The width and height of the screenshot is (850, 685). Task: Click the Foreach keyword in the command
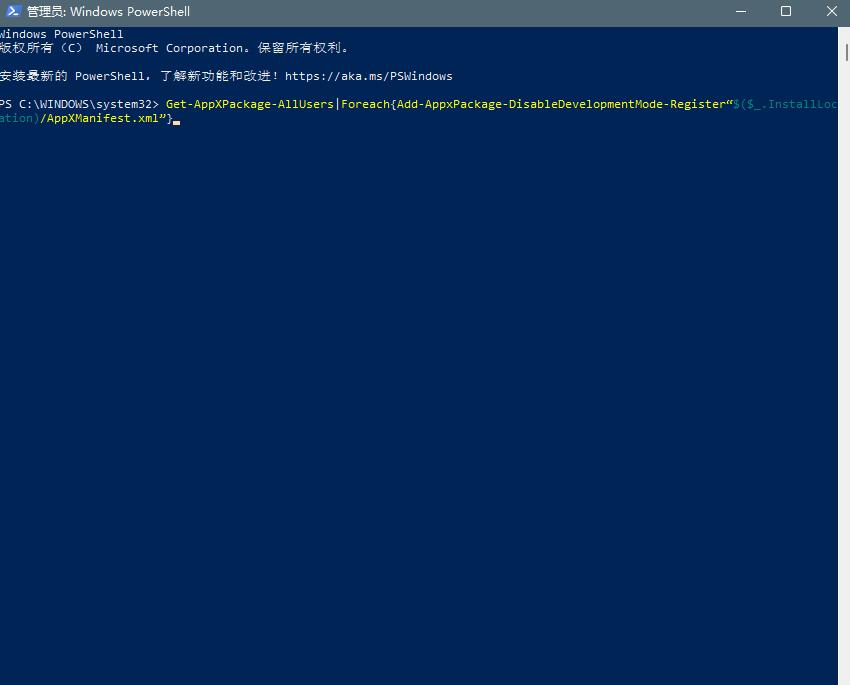364,104
